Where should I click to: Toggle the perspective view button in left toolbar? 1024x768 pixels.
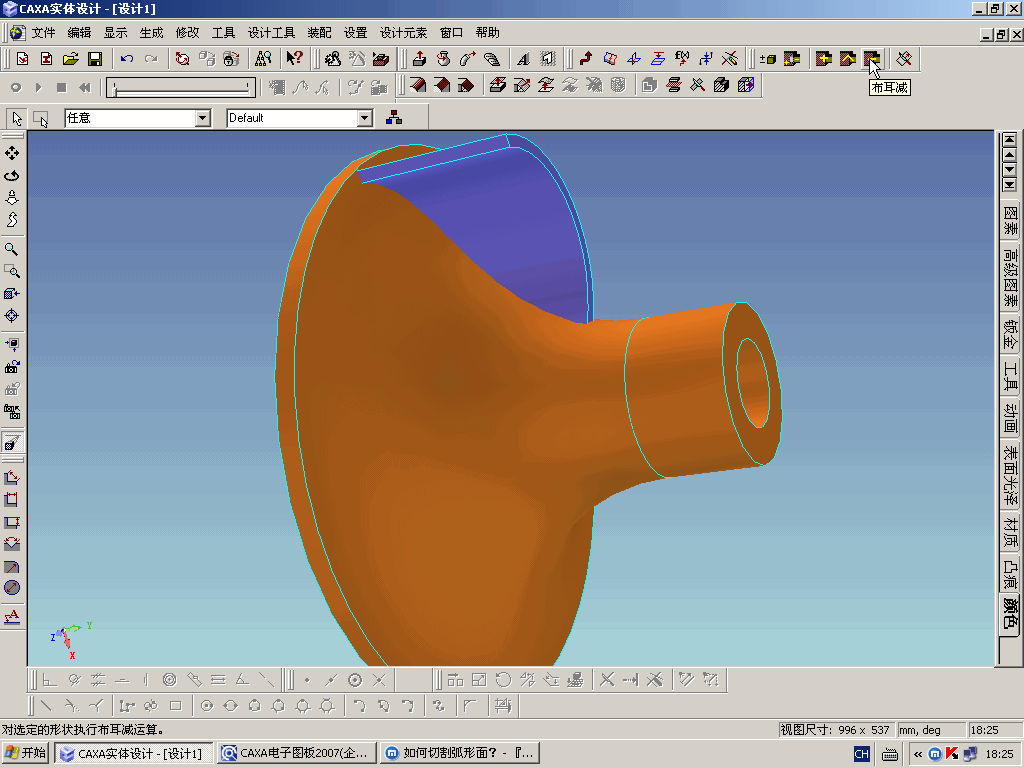[12, 443]
